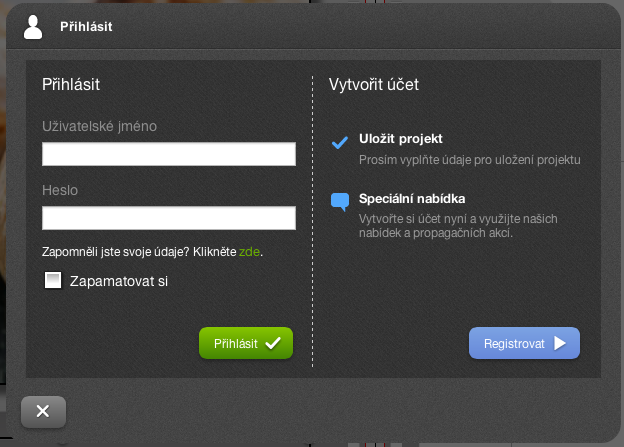Click the Heslo field label
Image resolution: width=624 pixels, height=447 pixels.
pyautogui.click(x=60, y=190)
